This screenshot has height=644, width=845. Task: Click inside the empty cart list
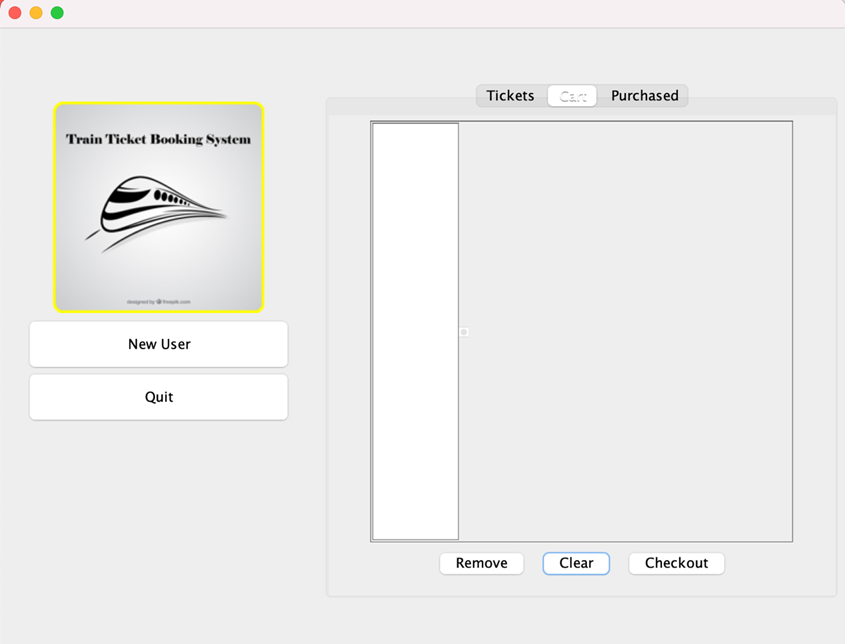(414, 330)
